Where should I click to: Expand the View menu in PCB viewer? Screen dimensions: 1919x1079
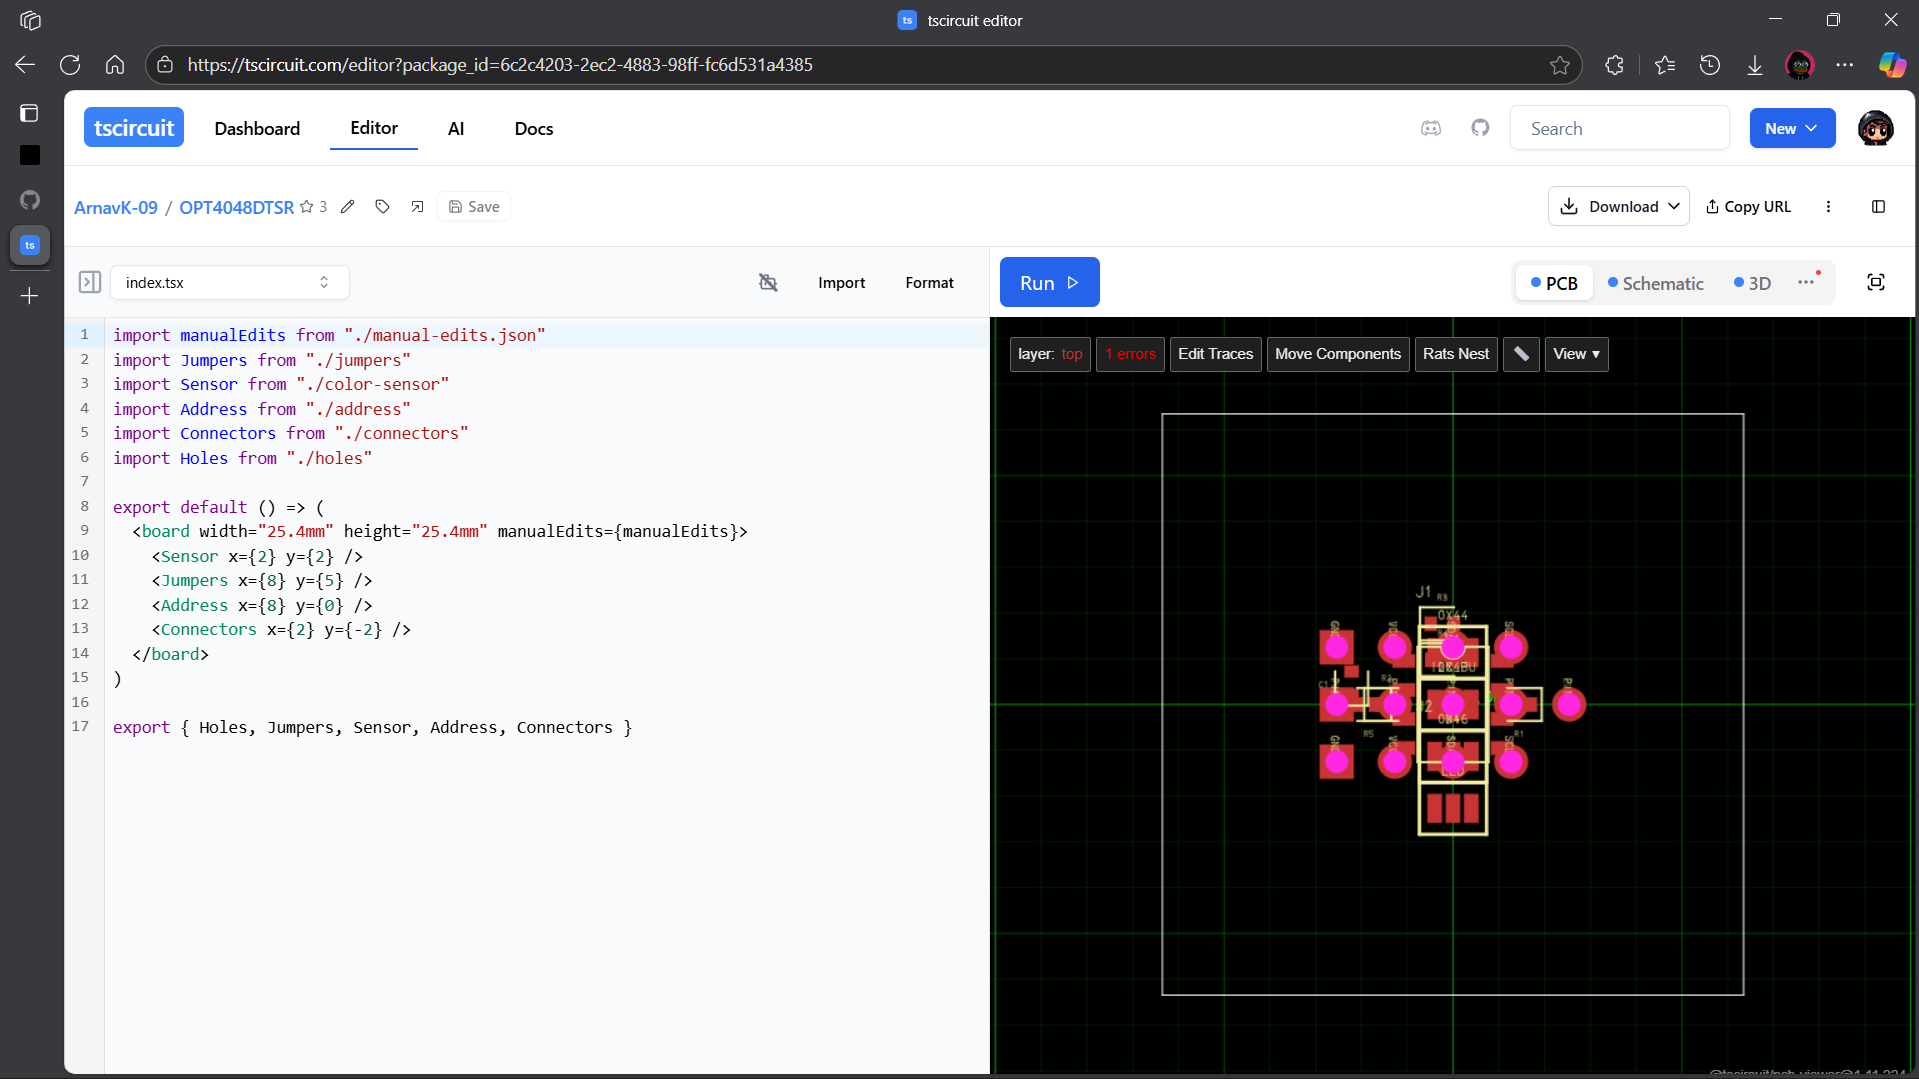1576,354
